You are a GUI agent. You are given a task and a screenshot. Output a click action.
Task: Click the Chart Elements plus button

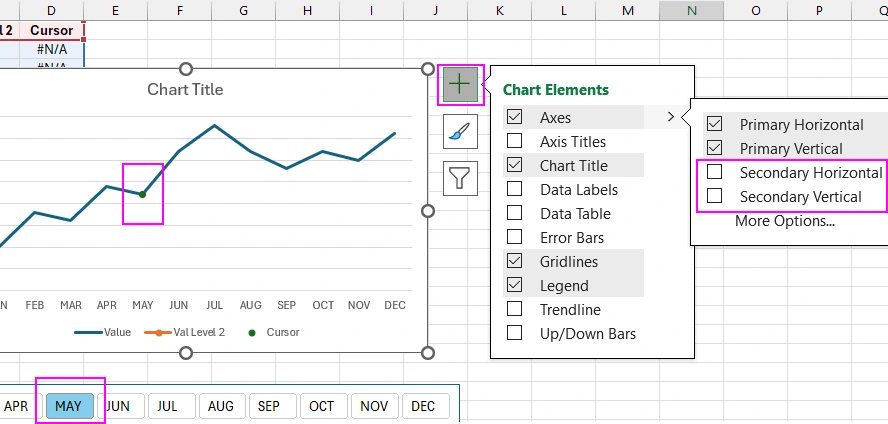(x=460, y=85)
